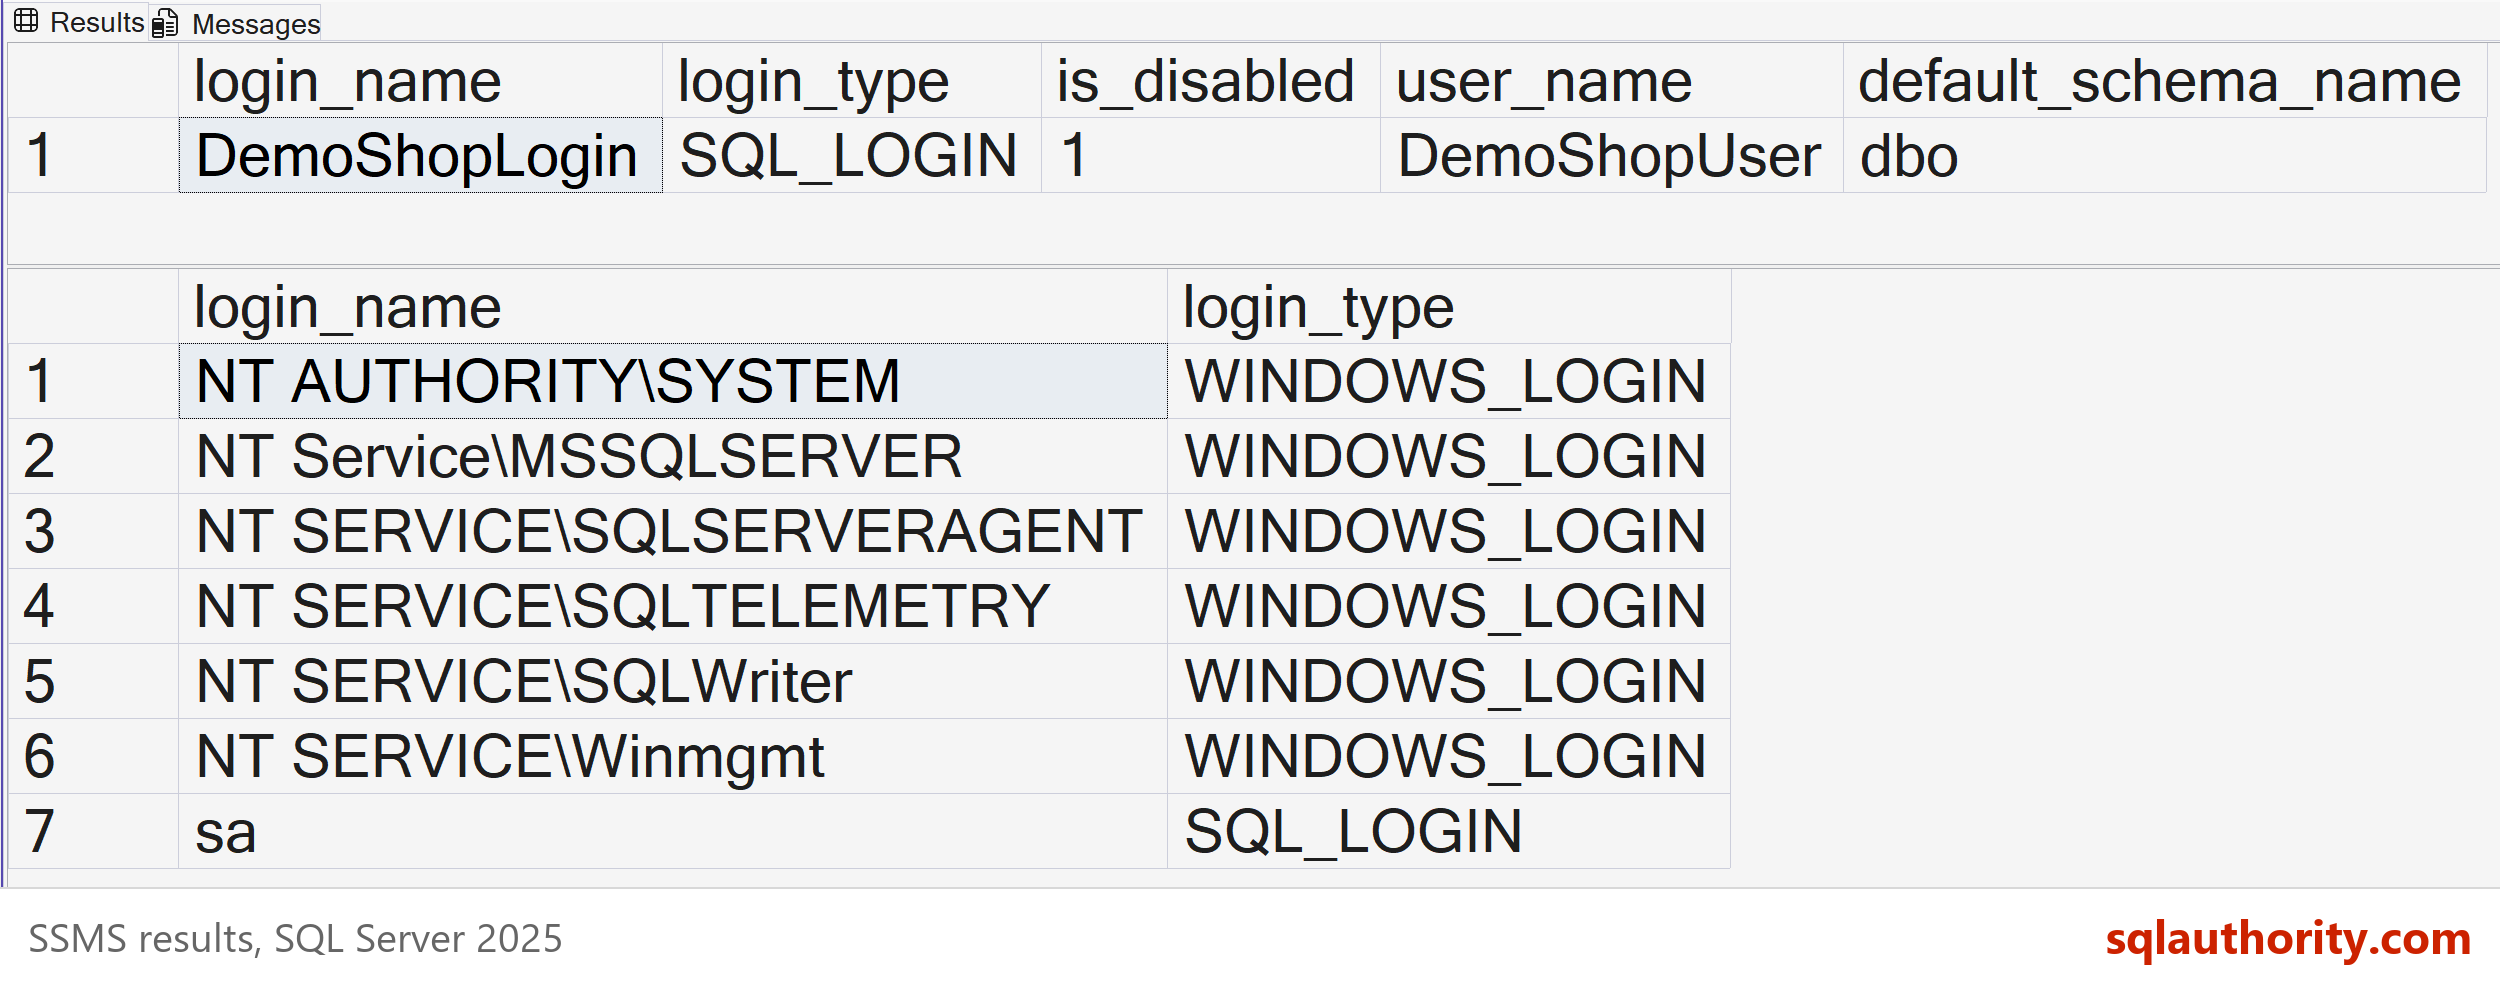
Task: Select the sa login cell
Action: [x=673, y=831]
